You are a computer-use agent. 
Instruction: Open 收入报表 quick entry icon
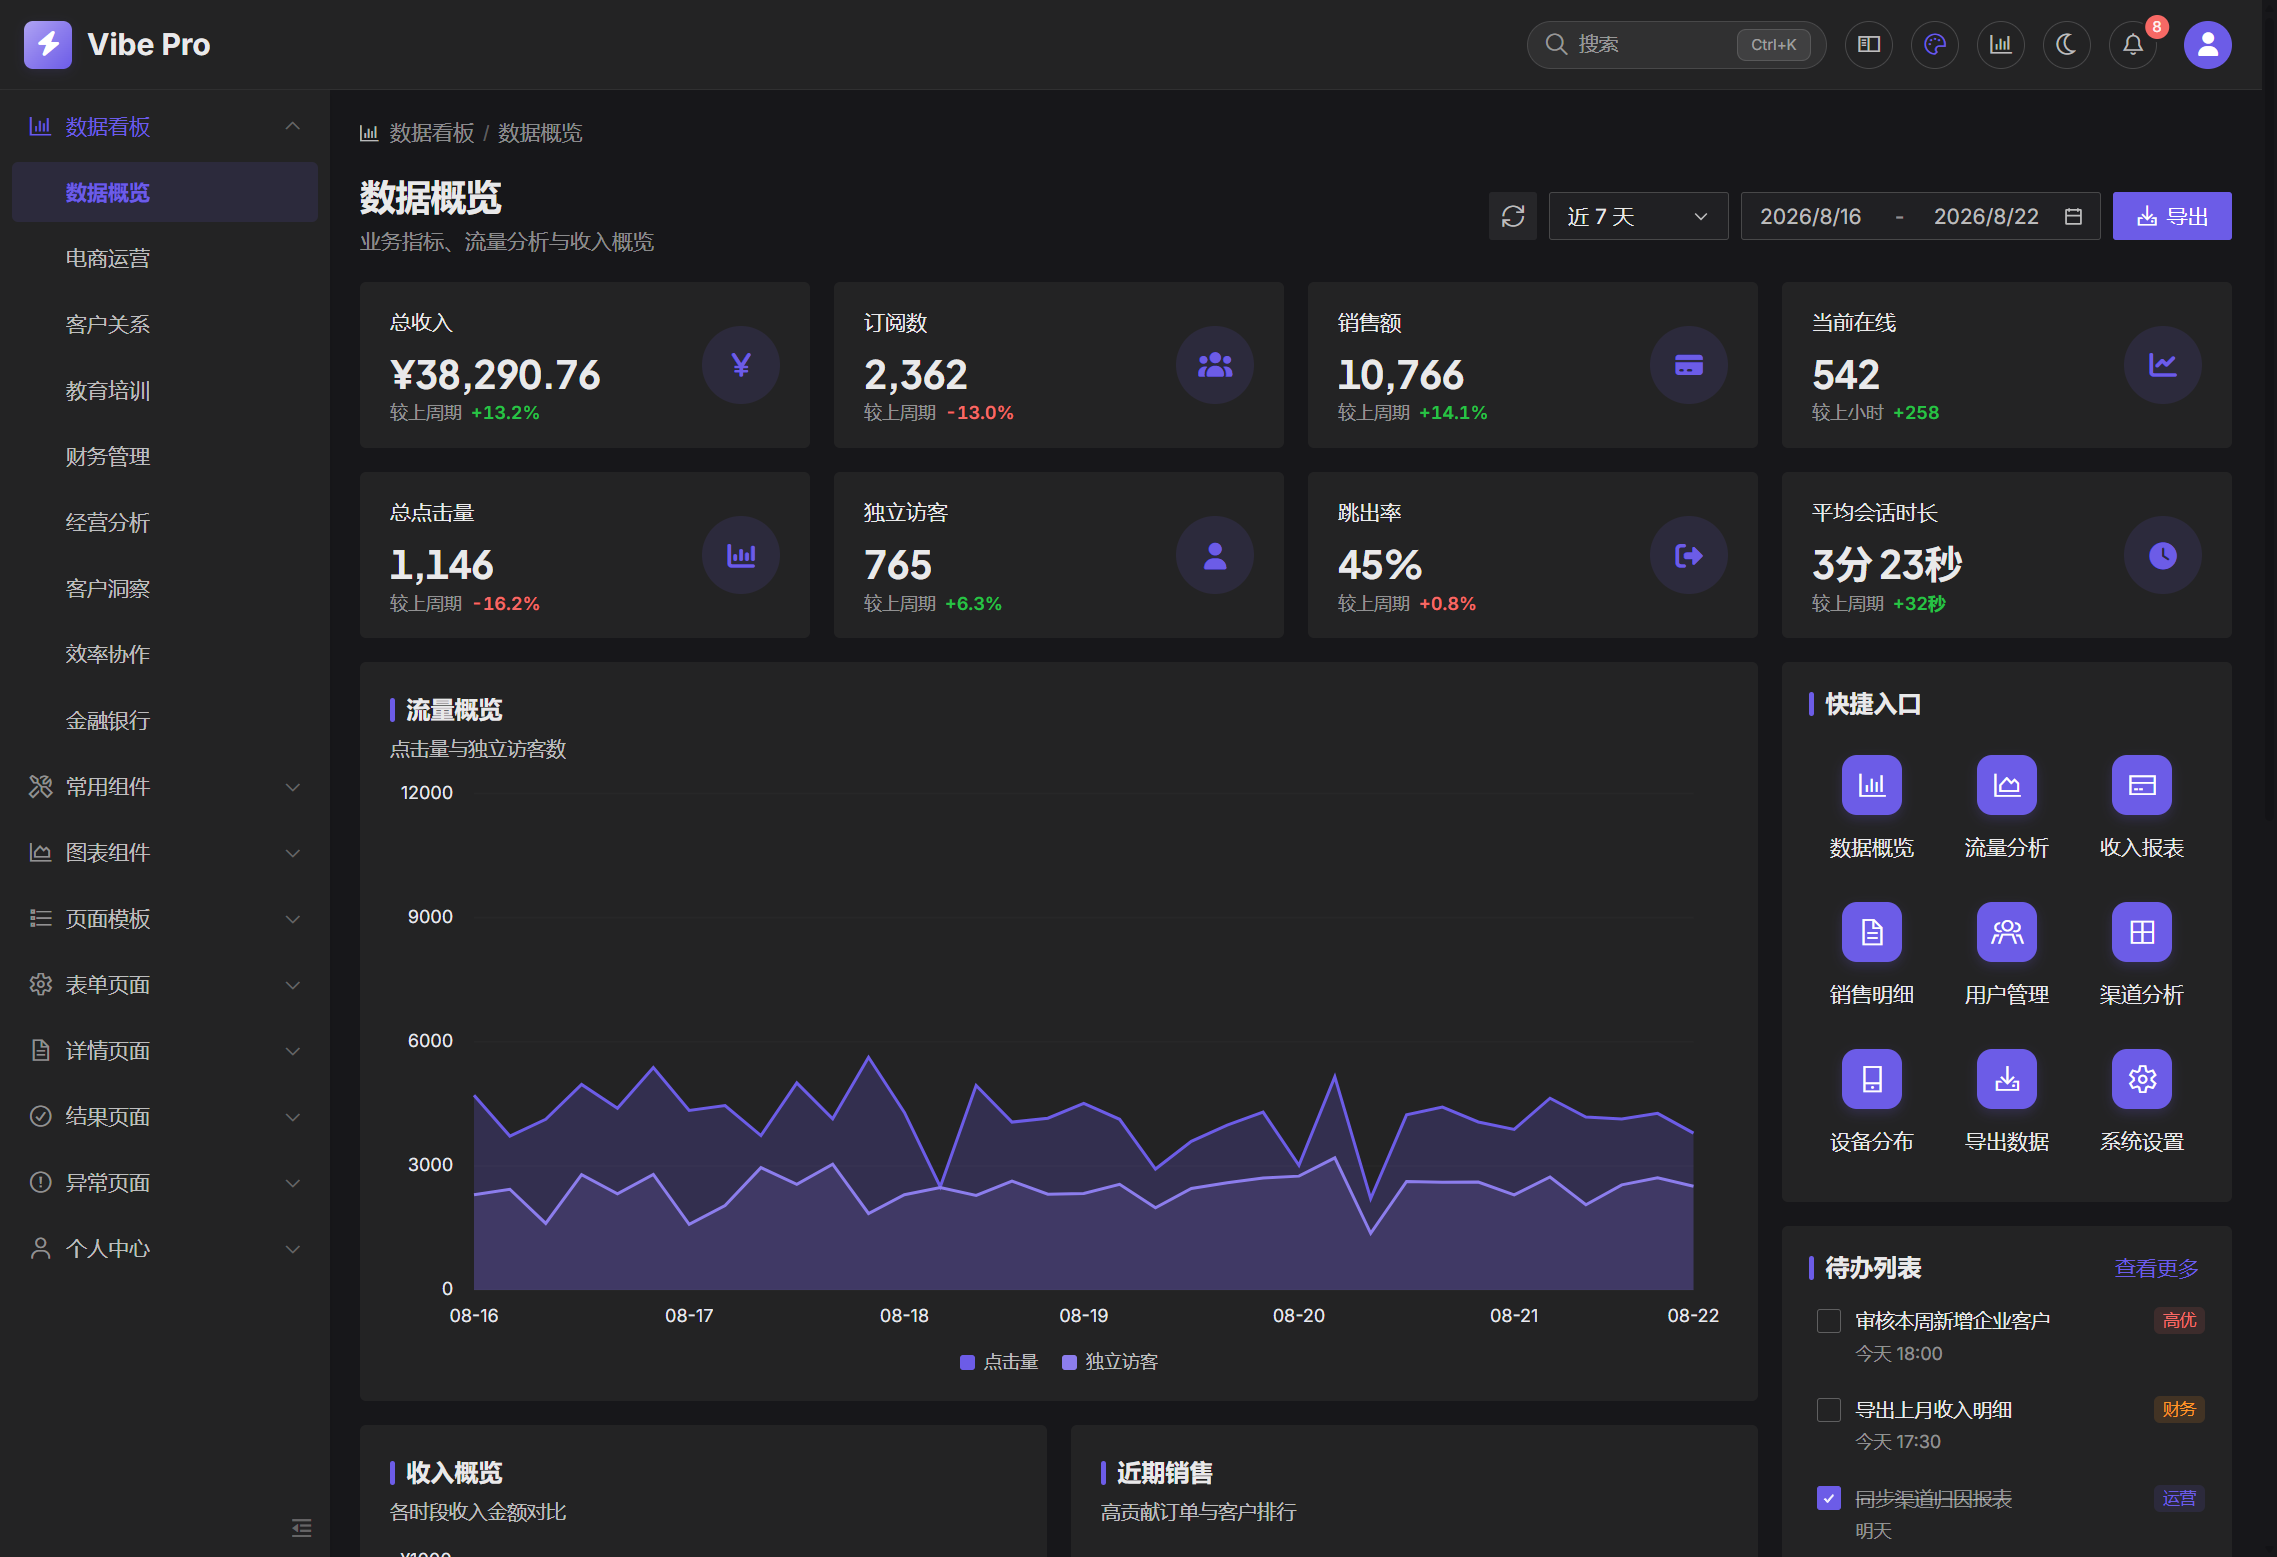pos(2141,785)
